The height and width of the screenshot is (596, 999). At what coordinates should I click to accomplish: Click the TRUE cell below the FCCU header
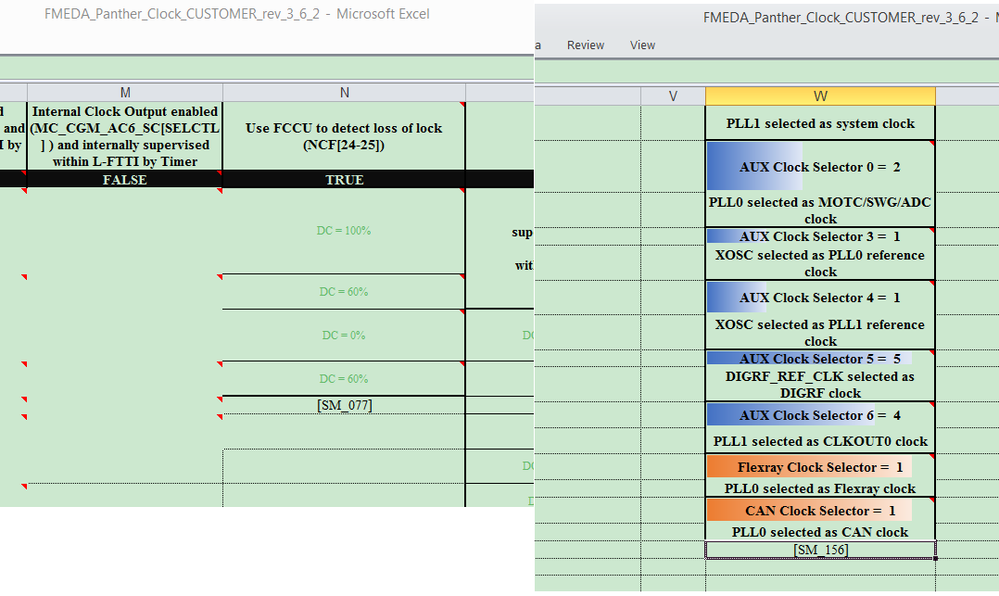click(x=344, y=180)
